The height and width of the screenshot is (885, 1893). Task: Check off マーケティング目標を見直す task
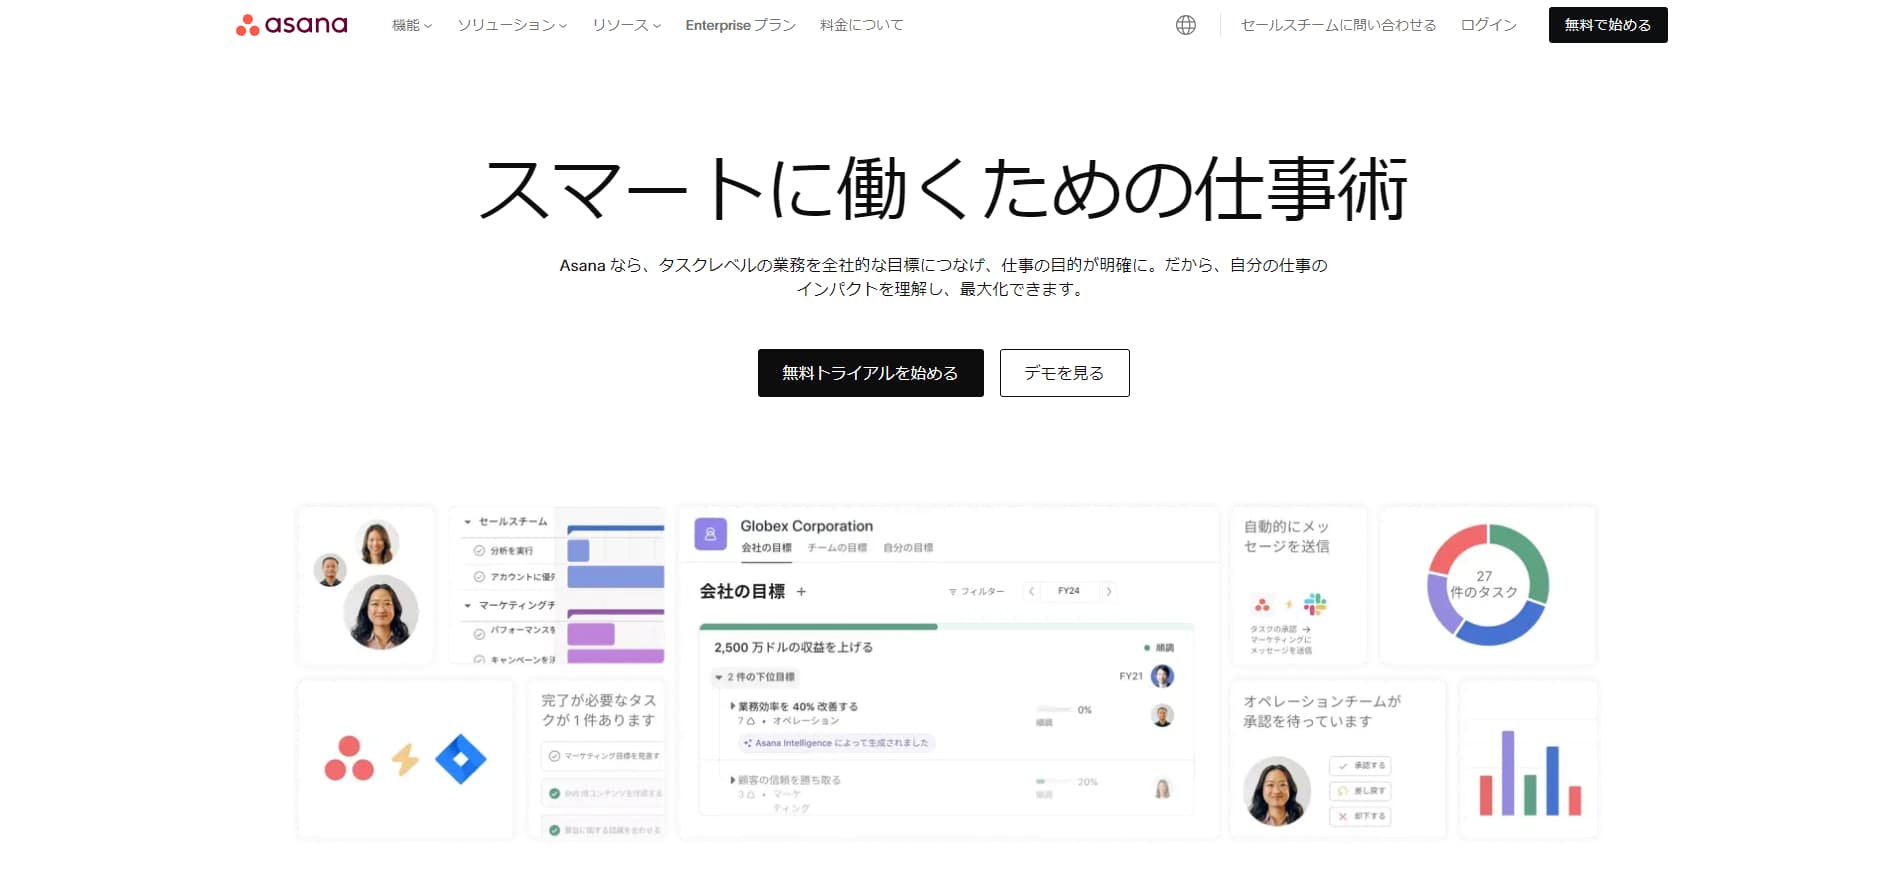554,756
